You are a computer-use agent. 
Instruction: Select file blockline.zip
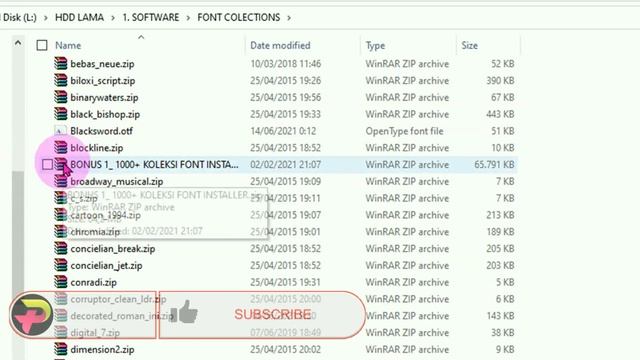coord(97,148)
